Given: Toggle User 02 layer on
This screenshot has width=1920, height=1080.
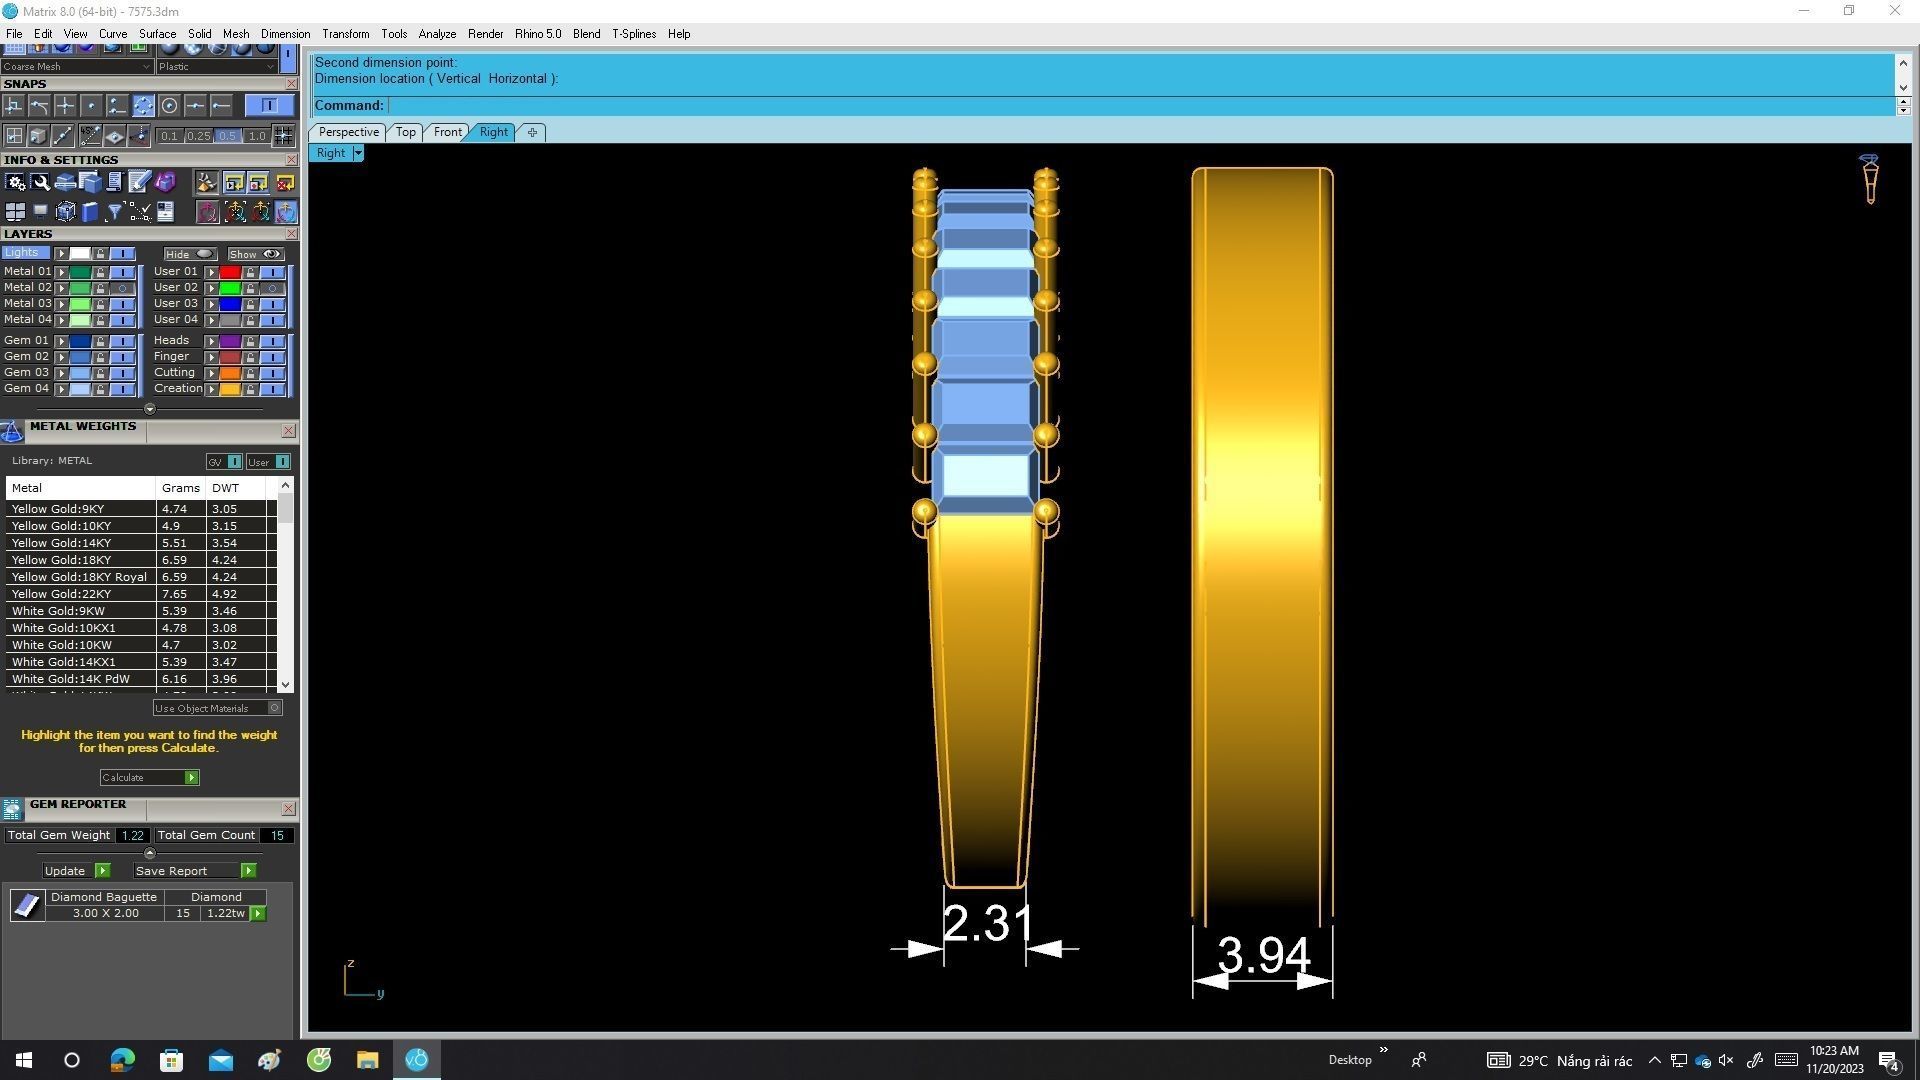Looking at the screenshot, I should (x=272, y=288).
